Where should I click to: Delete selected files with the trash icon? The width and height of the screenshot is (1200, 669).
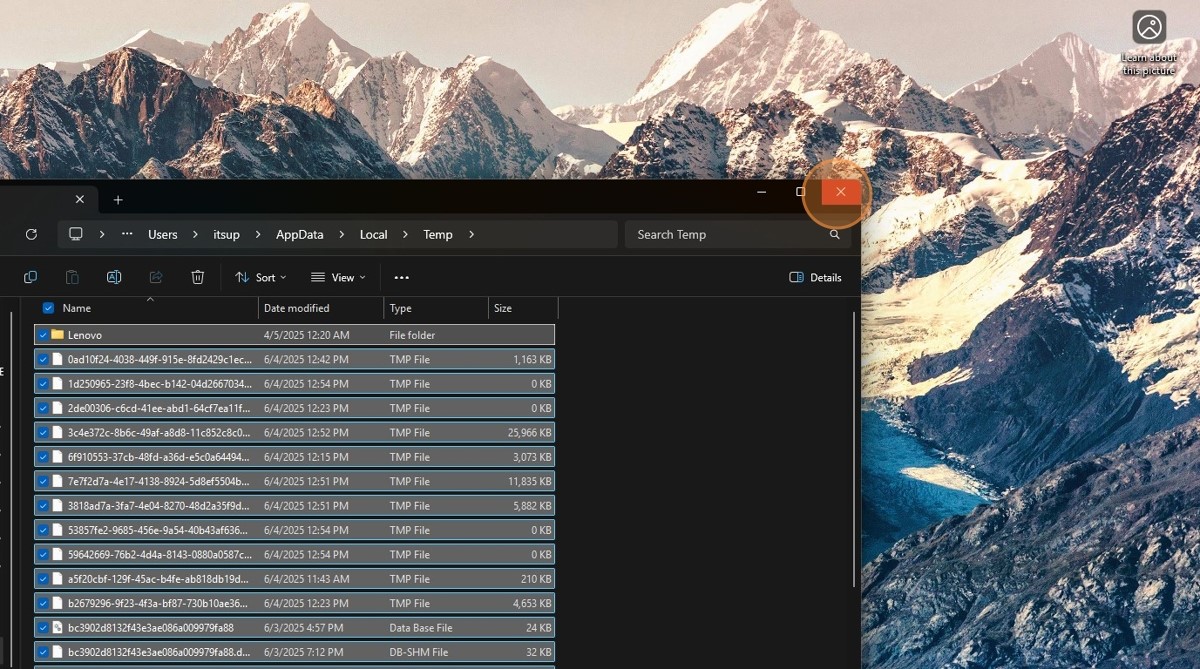(198, 277)
